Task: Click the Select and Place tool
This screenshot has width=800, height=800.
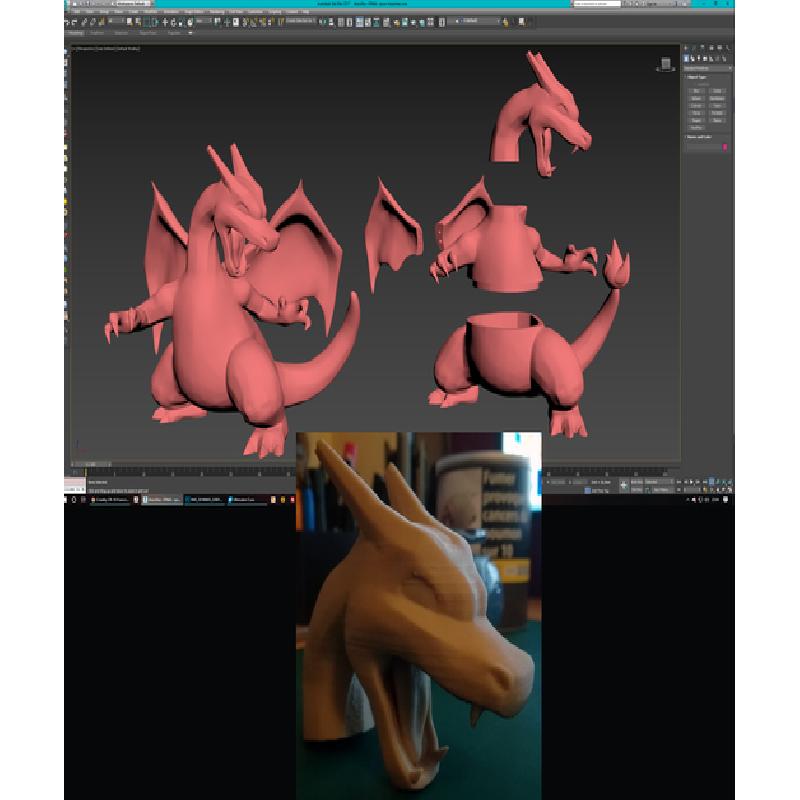Action: (190, 22)
